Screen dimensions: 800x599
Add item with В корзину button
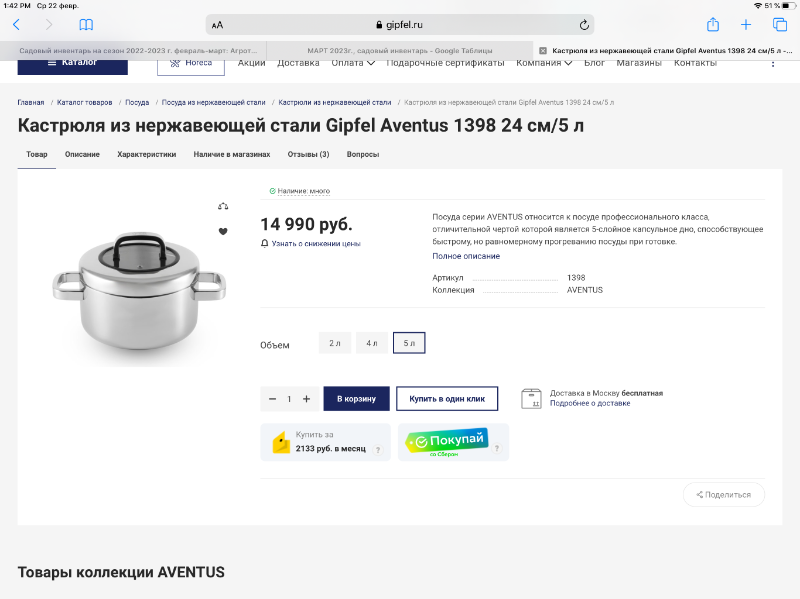tap(356, 398)
